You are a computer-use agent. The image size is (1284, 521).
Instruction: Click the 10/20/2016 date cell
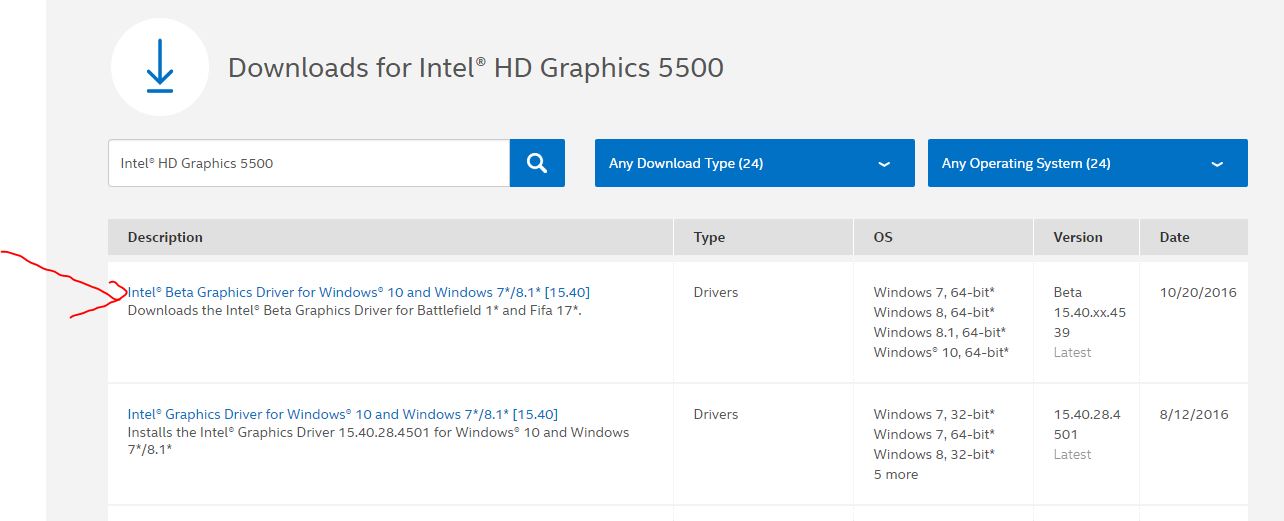tap(1198, 292)
